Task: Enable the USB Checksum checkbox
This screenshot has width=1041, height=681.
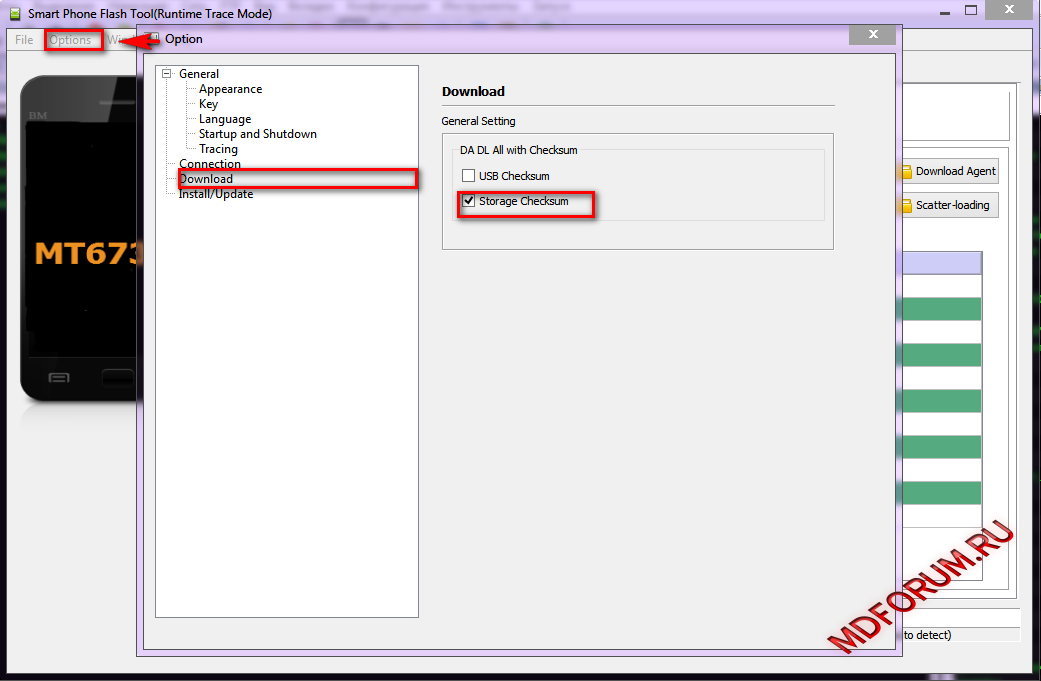Action: pyautogui.click(x=468, y=176)
